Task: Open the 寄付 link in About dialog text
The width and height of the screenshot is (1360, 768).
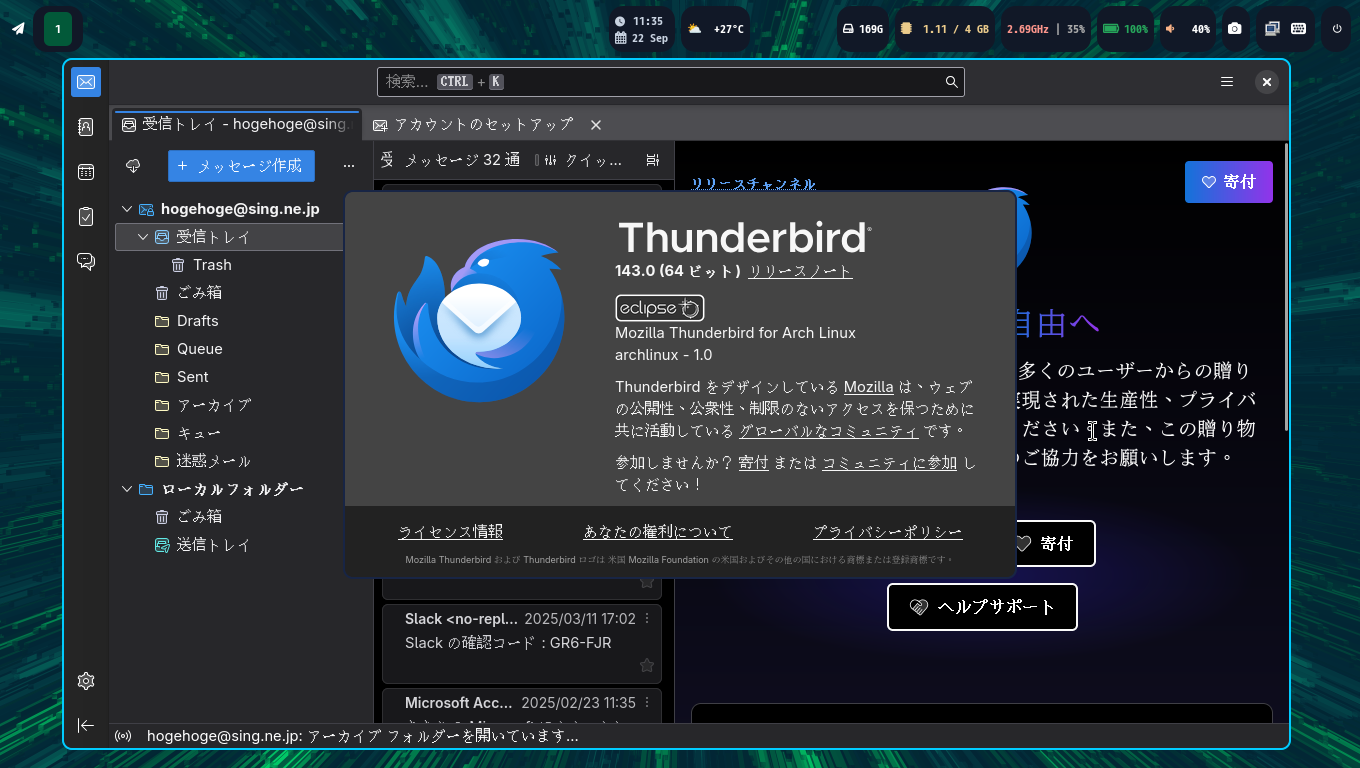Action: click(753, 463)
